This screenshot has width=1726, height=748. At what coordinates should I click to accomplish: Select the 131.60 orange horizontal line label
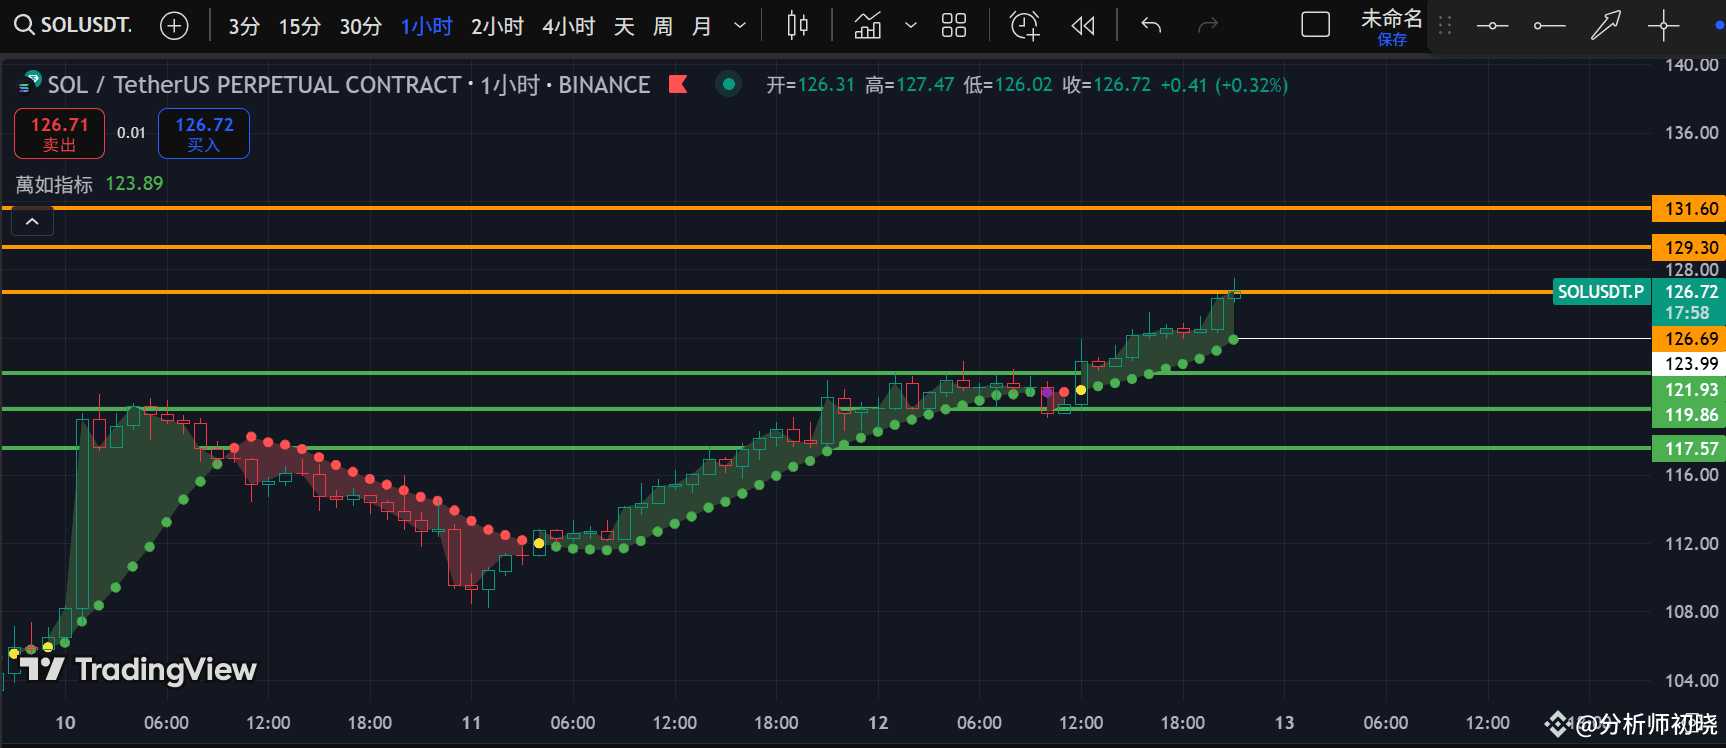pyautogui.click(x=1688, y=209)
